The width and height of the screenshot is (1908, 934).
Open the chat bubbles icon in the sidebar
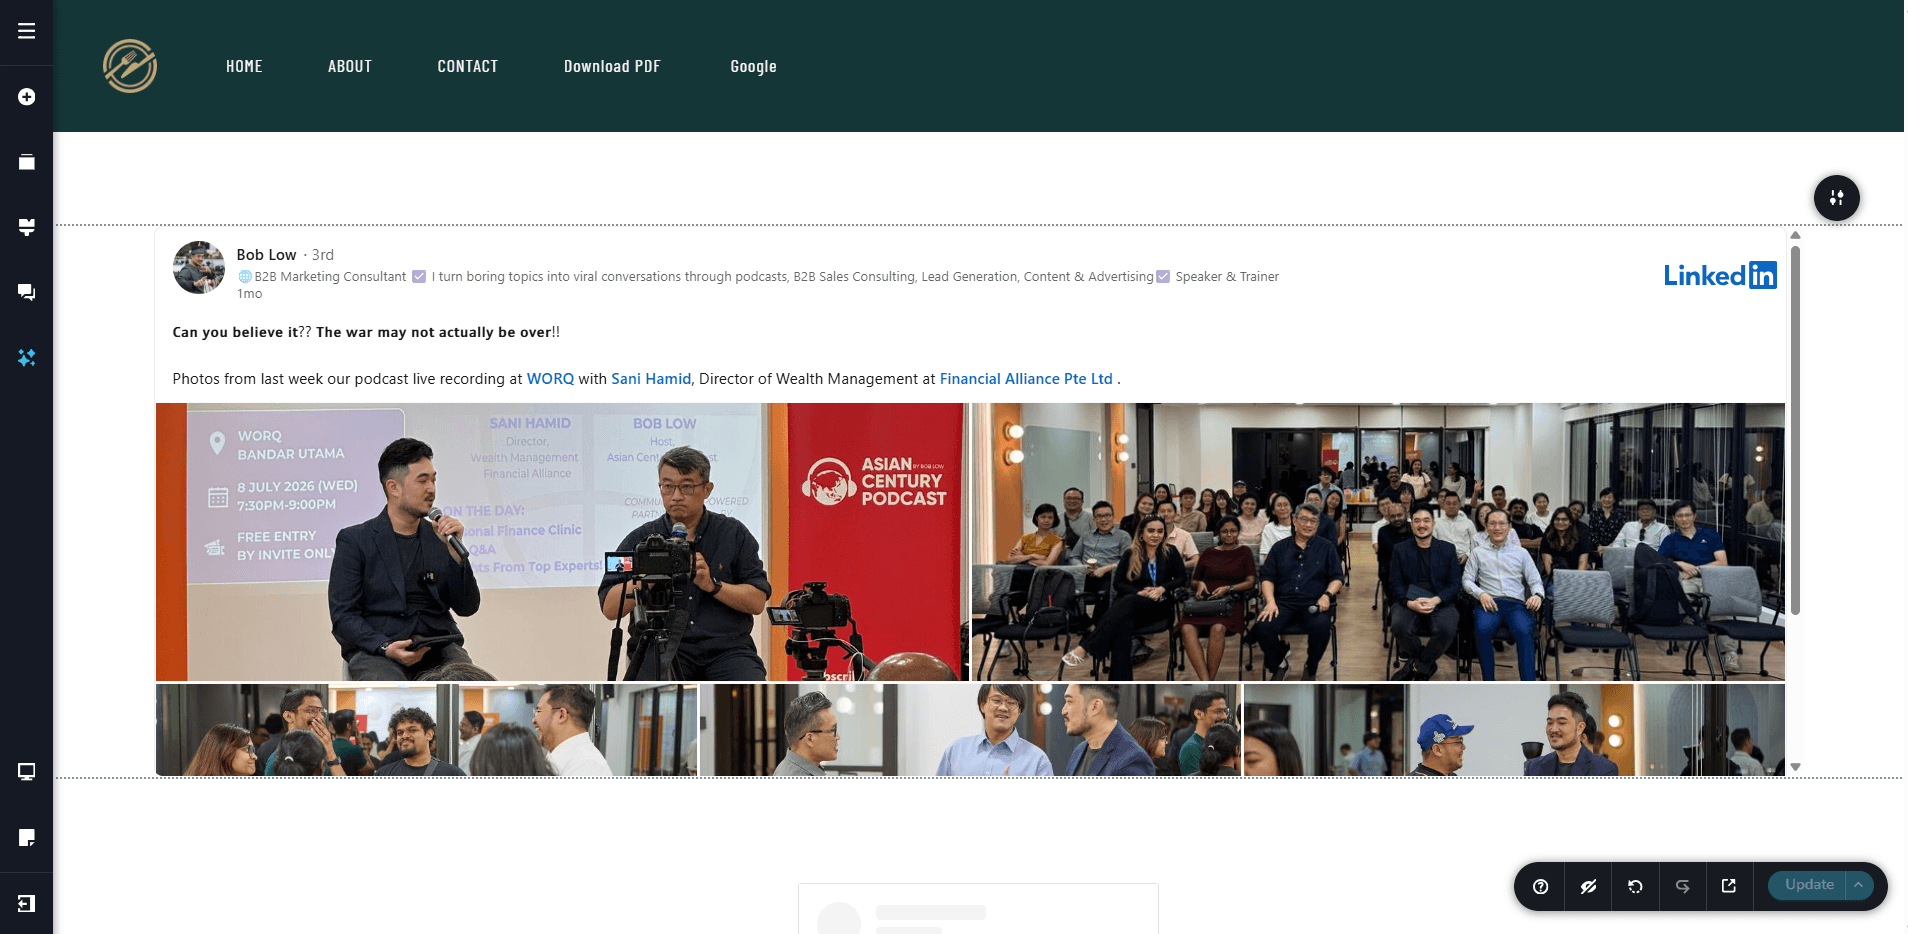coord(27,292)
